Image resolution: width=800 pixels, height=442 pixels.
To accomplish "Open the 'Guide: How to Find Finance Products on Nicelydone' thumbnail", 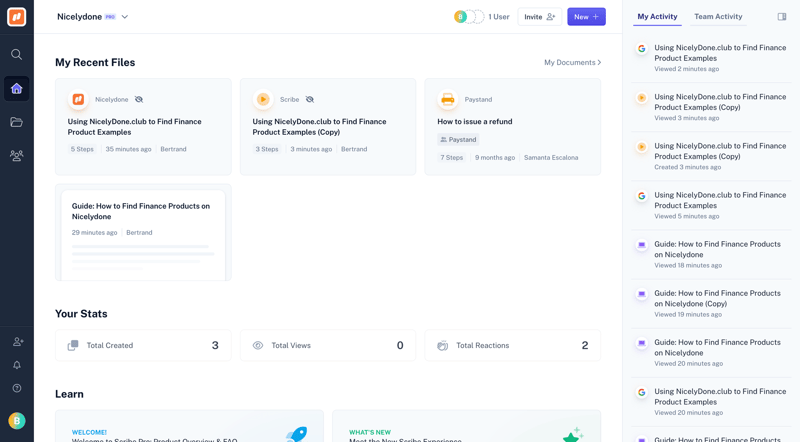I will [x=143, y=233].
